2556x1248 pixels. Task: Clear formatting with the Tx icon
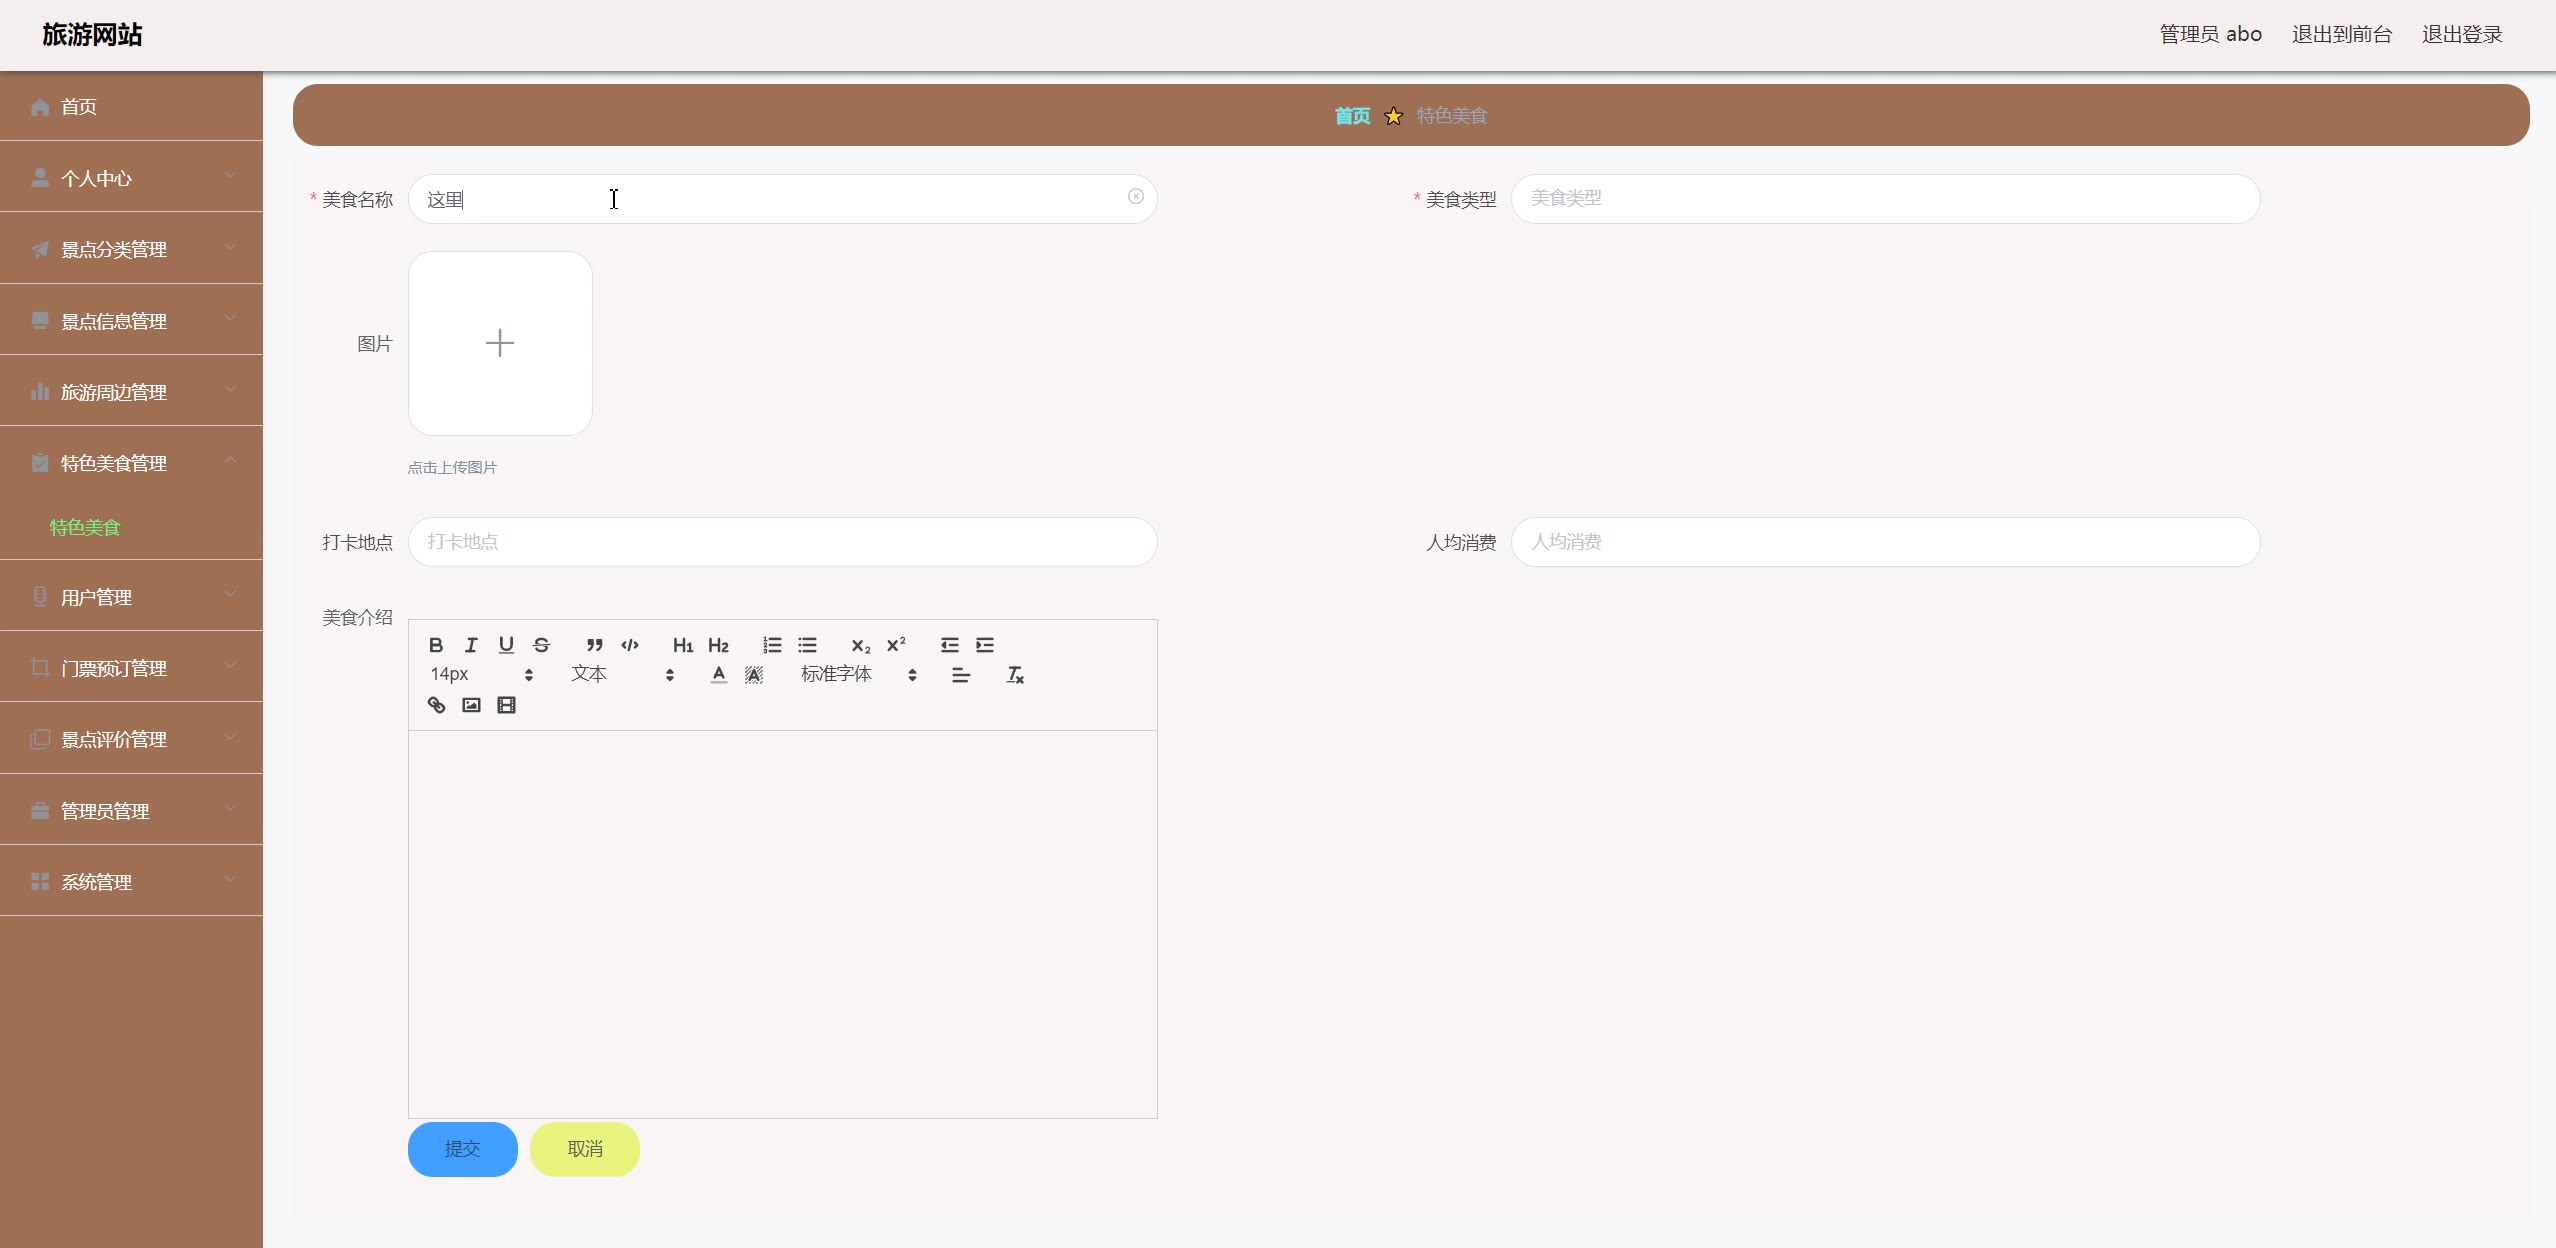tap(1014, 675)
